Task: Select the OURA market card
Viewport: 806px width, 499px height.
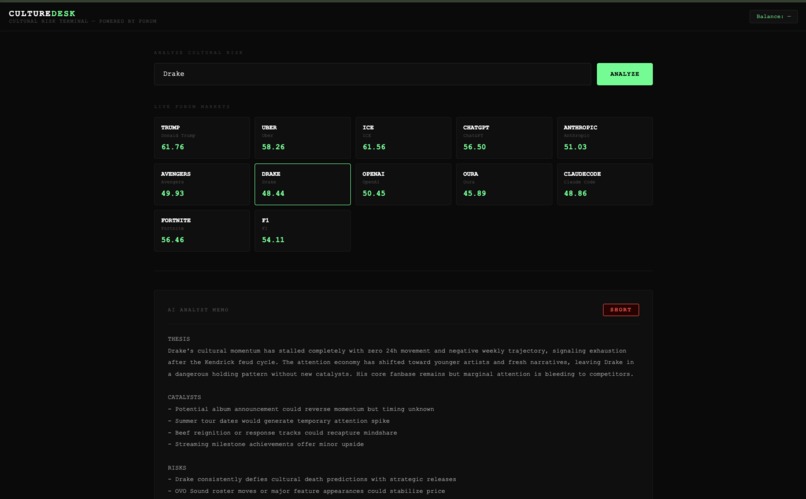Action: click(504, 184)
